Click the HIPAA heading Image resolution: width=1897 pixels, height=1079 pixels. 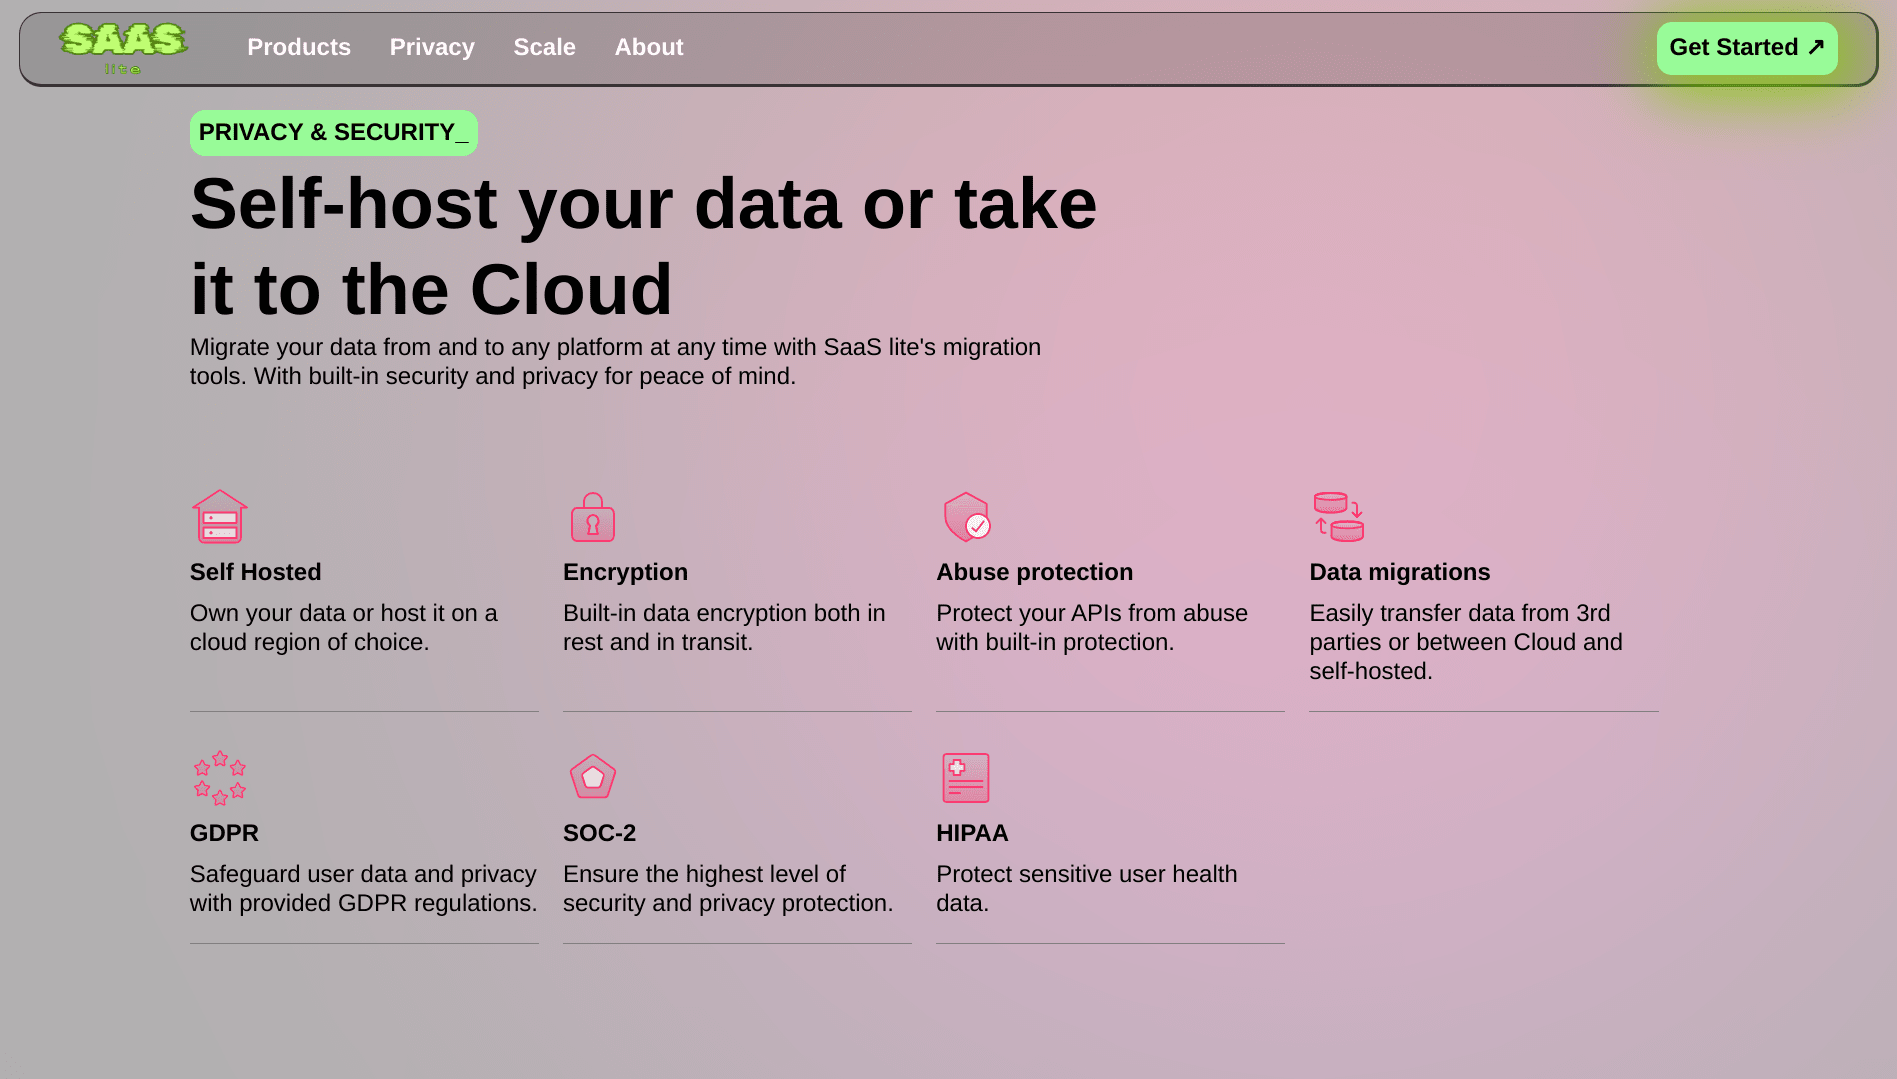[x=972, y=833]
